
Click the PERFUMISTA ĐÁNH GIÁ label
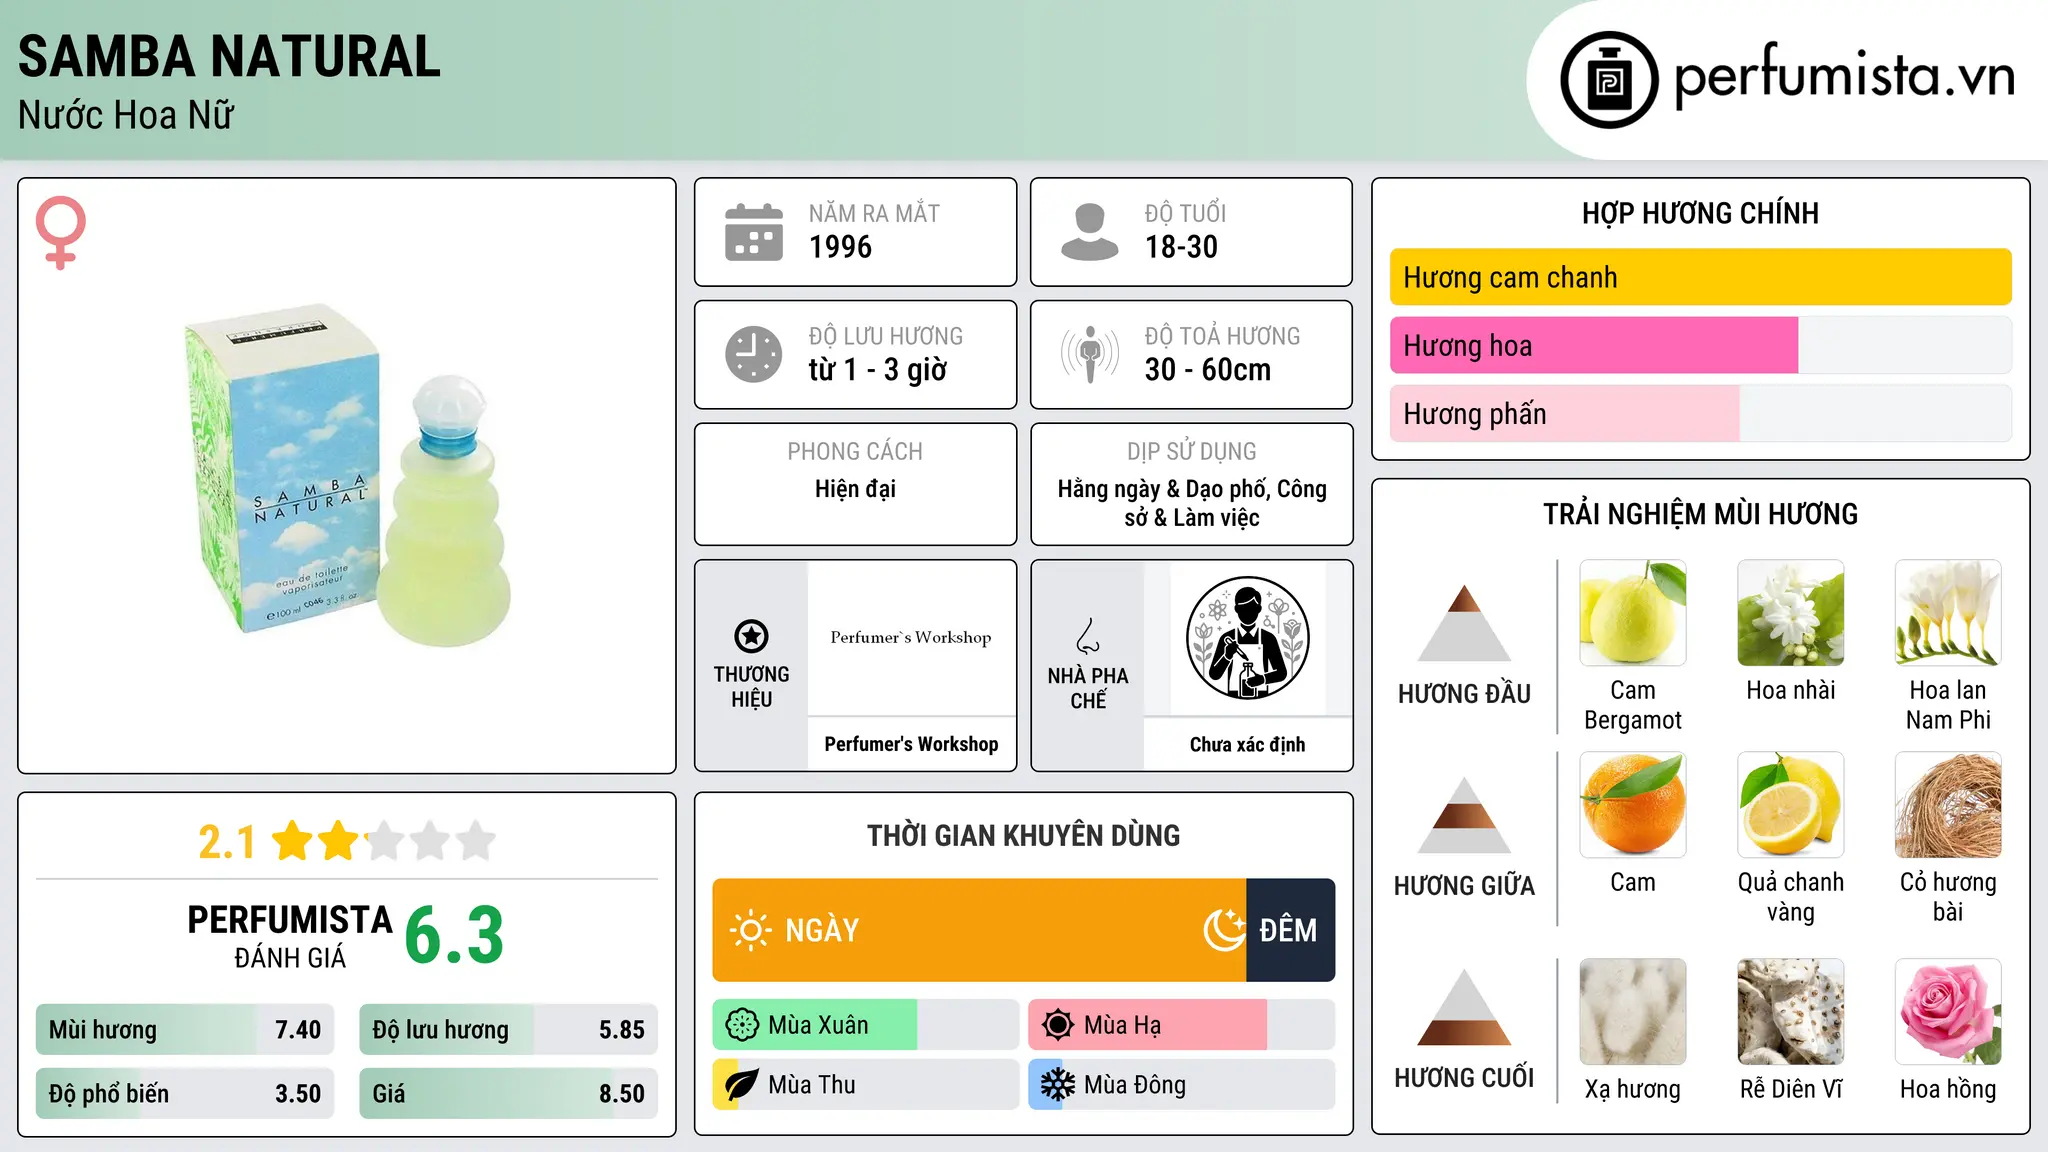(290, 936)
